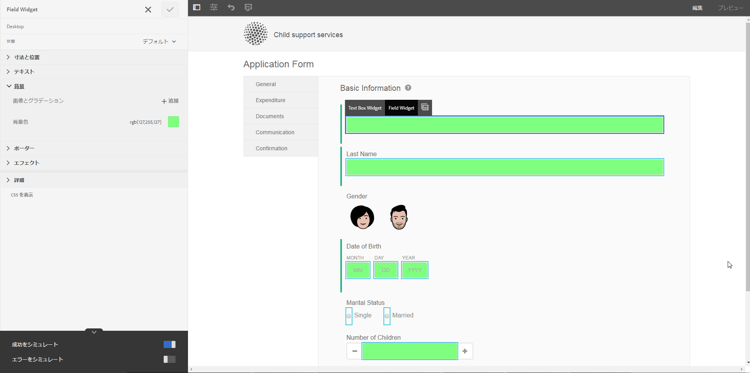The width and height of the screenshot is (750, 373).
Task: Select the female gender avatar
Action: coord(362,217)
